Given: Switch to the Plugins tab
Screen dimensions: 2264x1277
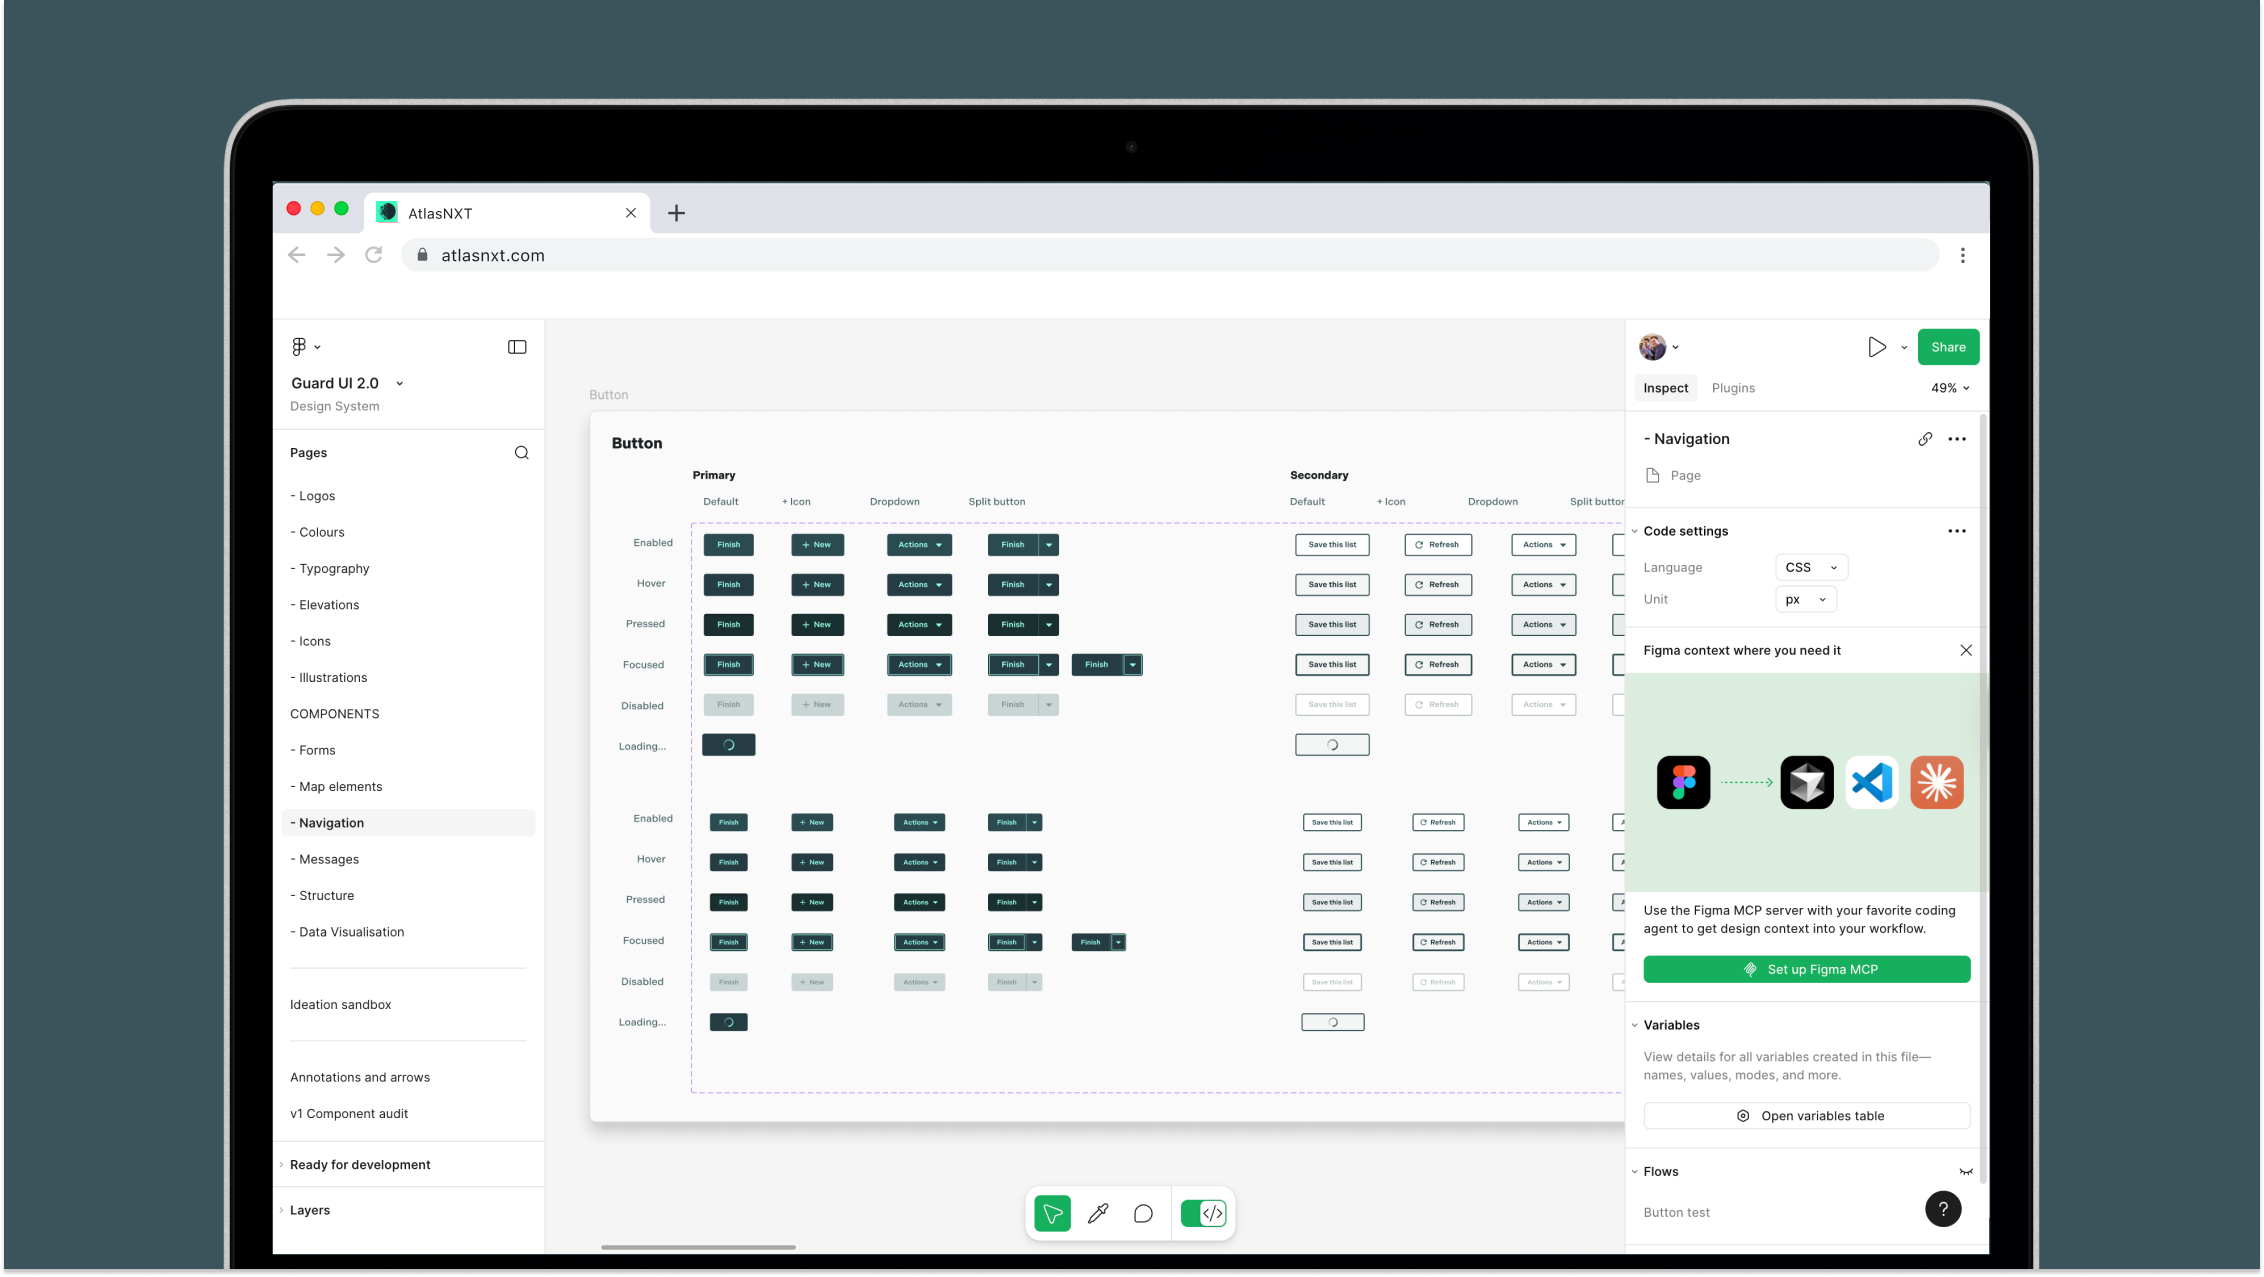Looking at the screenshot, I should (x=1733, y=388).
